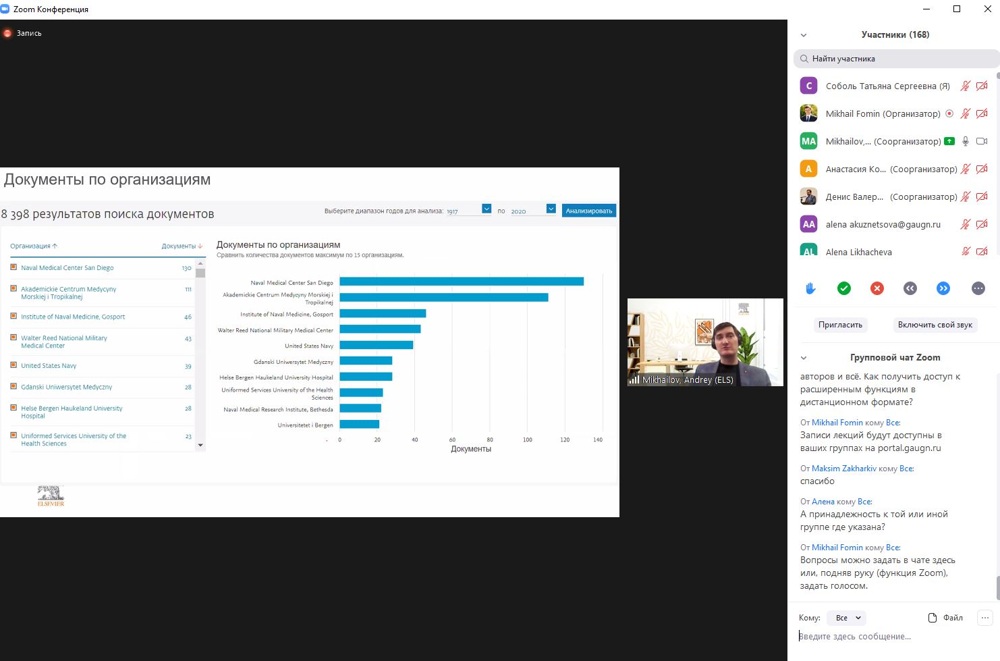Screen dimensions: 1000x661
Task: Sort by Документы column header
Action: [182, 246]
